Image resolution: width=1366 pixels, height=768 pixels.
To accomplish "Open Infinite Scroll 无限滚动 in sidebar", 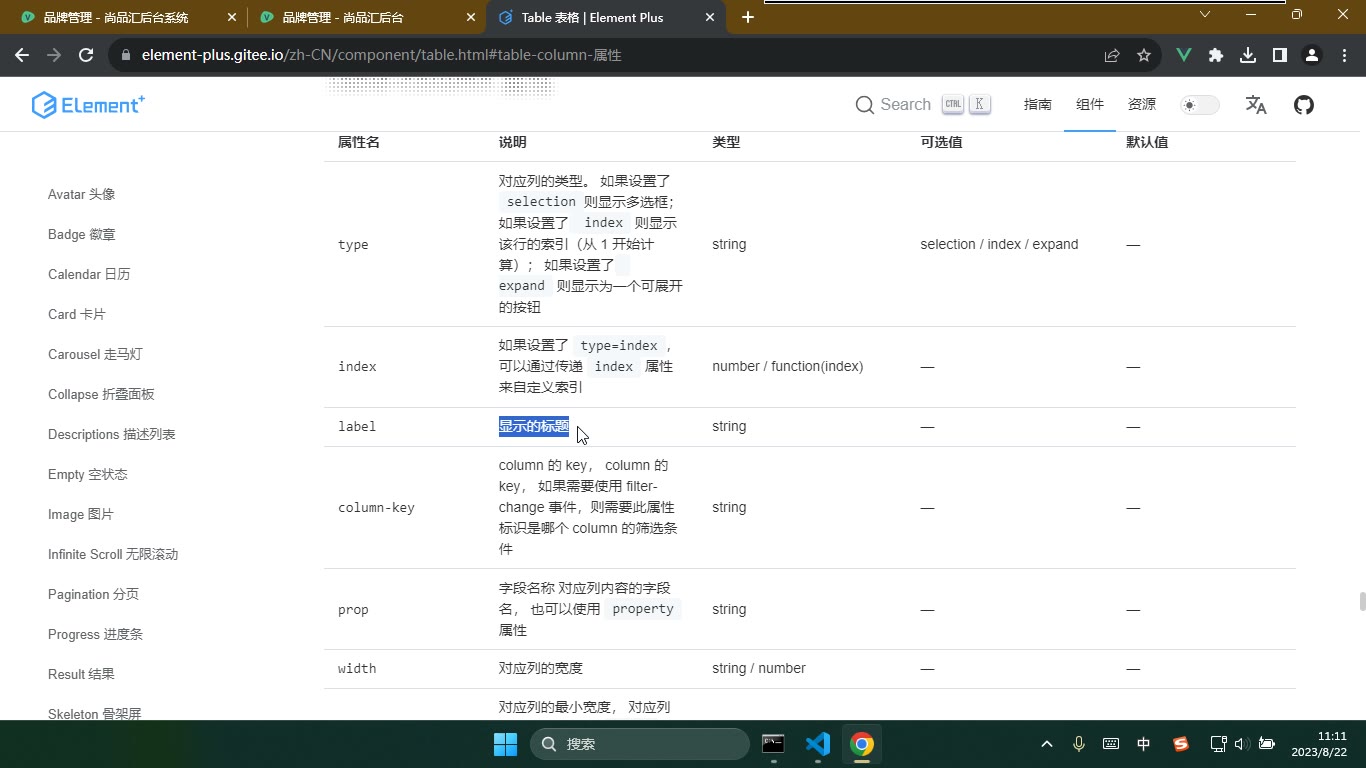I will click(113, 554).
